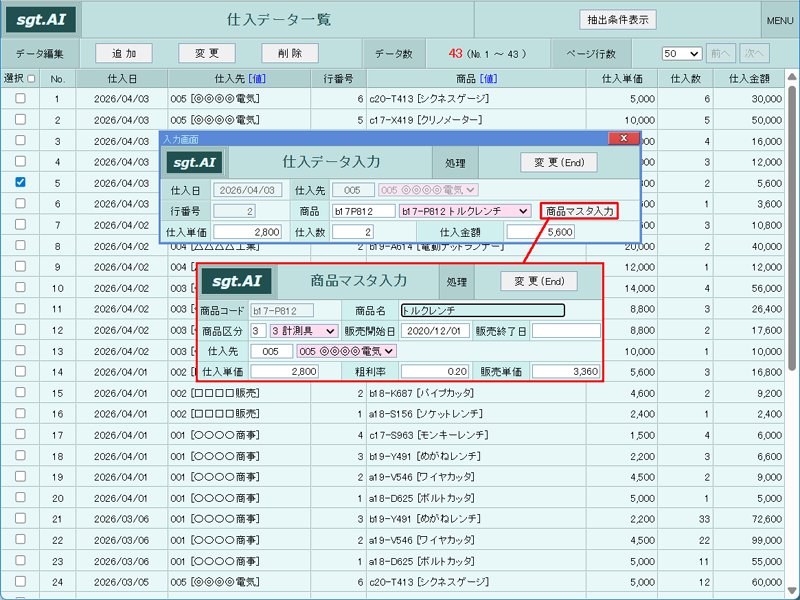Click the 2026/03/05 date in row 24
This screenshot has height=600, width=800.
coord(121,582)
